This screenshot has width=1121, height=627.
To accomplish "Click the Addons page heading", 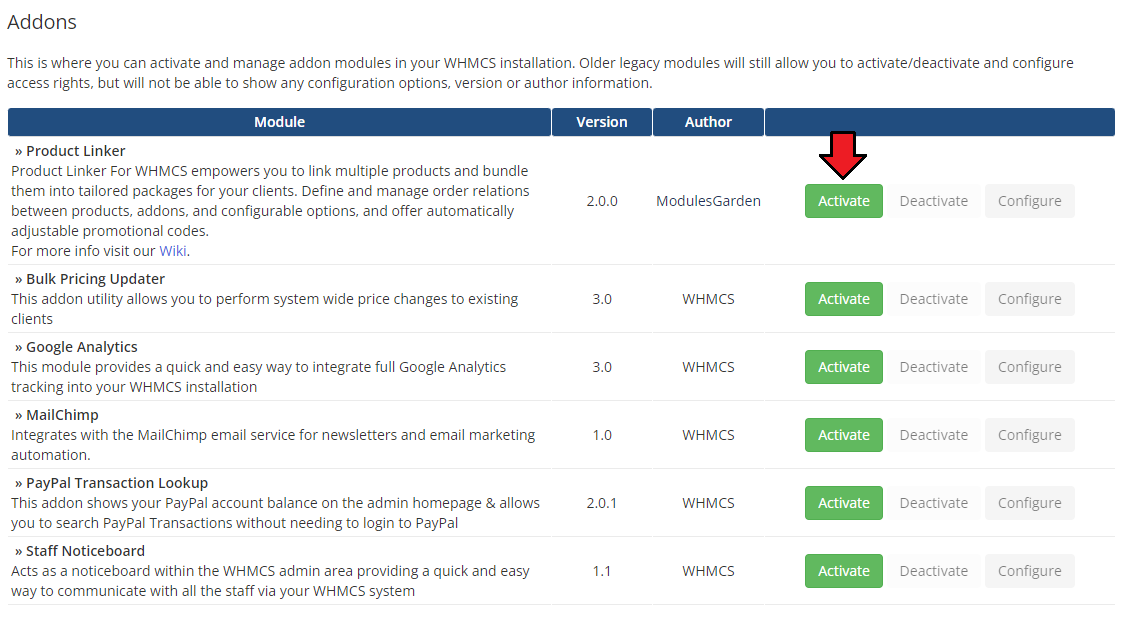I will pyautogui.click(x=41, y=22).
